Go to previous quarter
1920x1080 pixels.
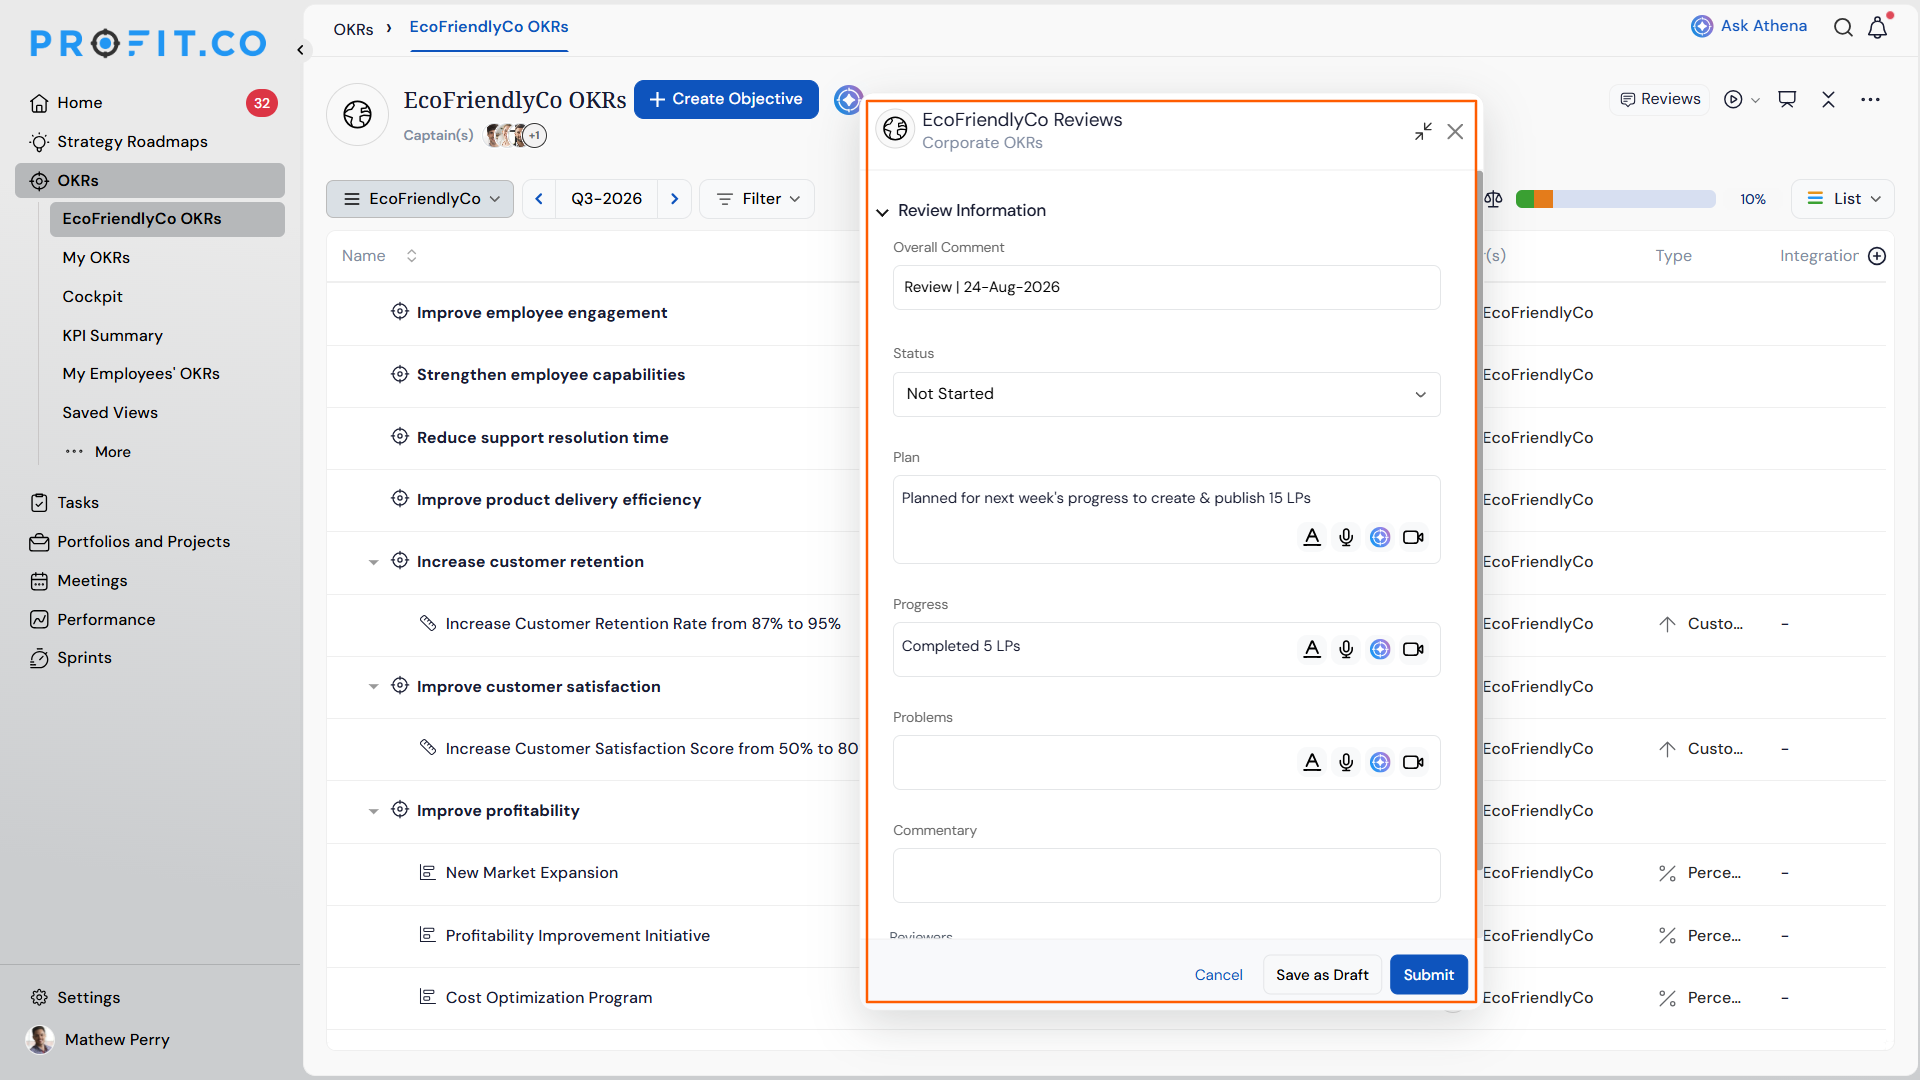[539, 199]
